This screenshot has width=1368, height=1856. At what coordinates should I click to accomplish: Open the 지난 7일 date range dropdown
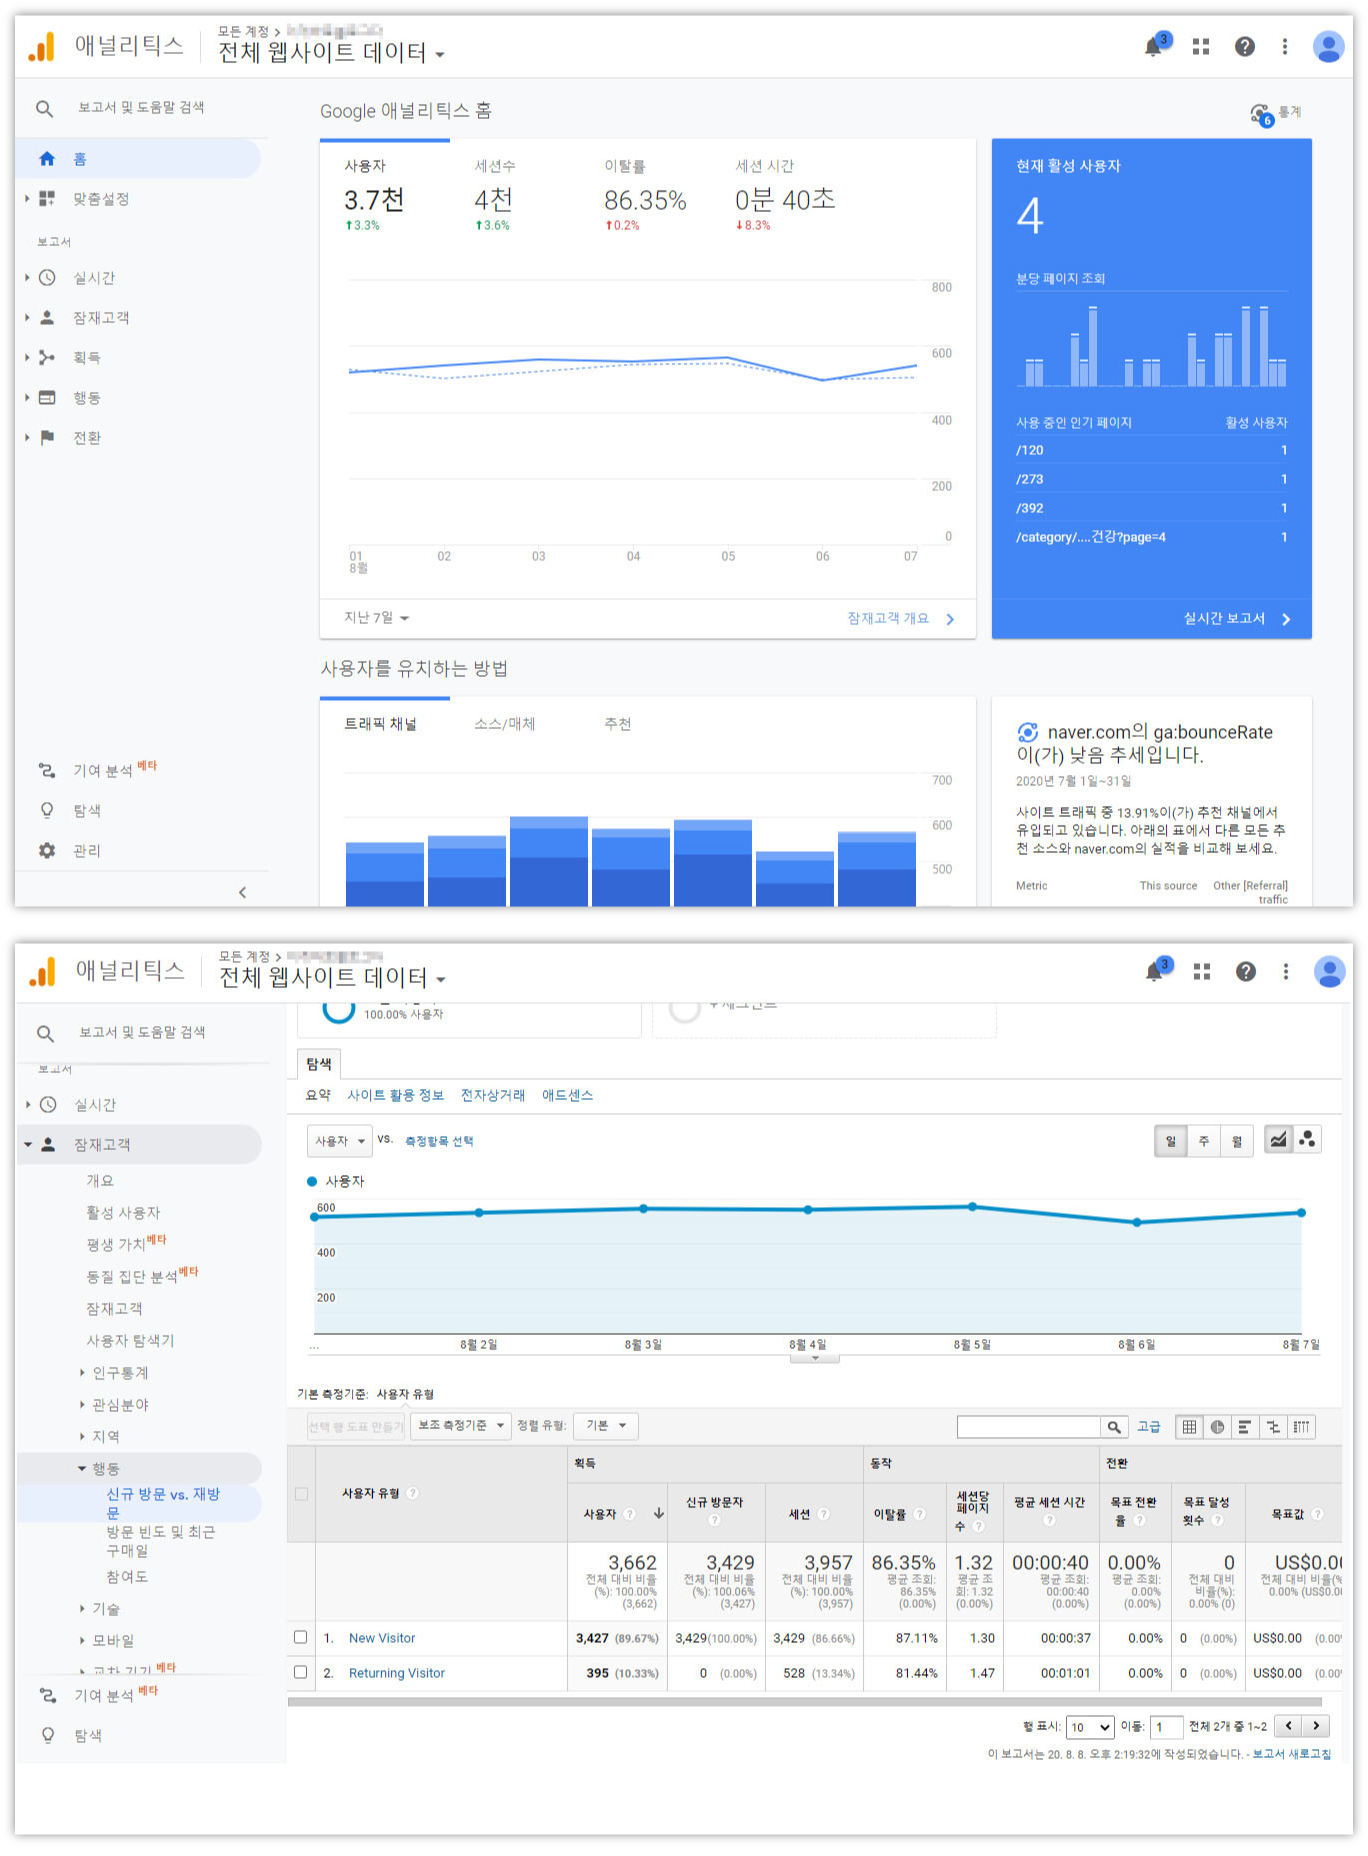(x=377, y=618)
